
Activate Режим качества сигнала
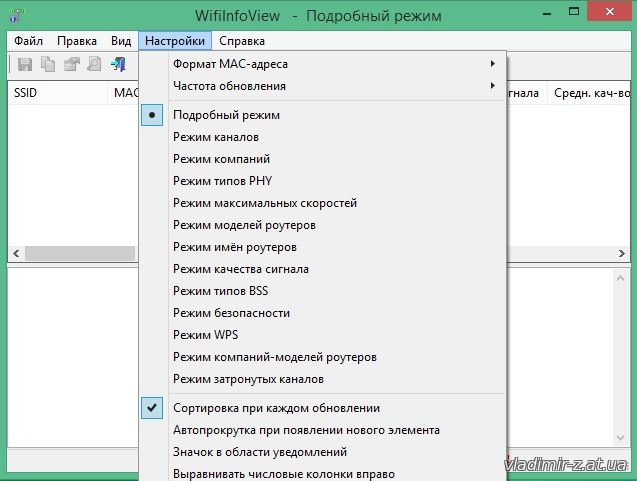coord(322,269)
